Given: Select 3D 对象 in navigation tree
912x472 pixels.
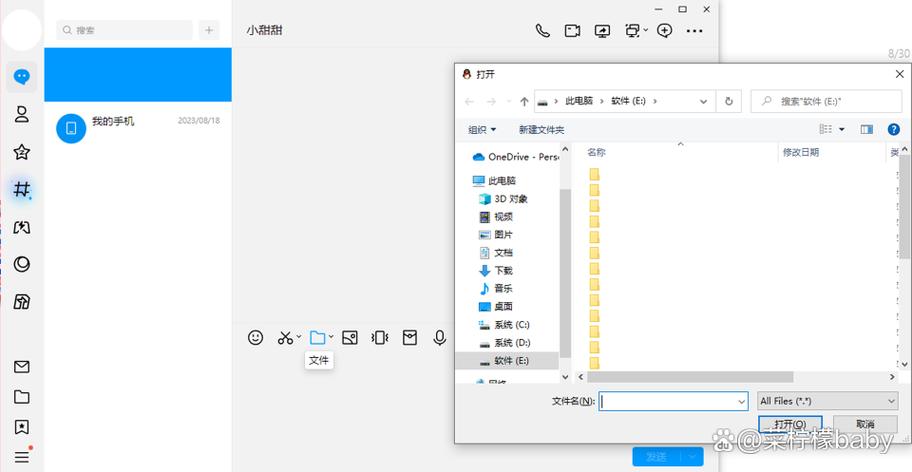Looking at the screenshot, I should [x=503, y=199].
